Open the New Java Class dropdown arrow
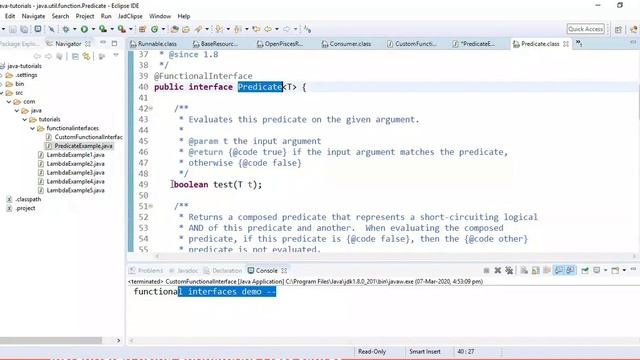This screenshot has height=360, width=640. [163, 29]
